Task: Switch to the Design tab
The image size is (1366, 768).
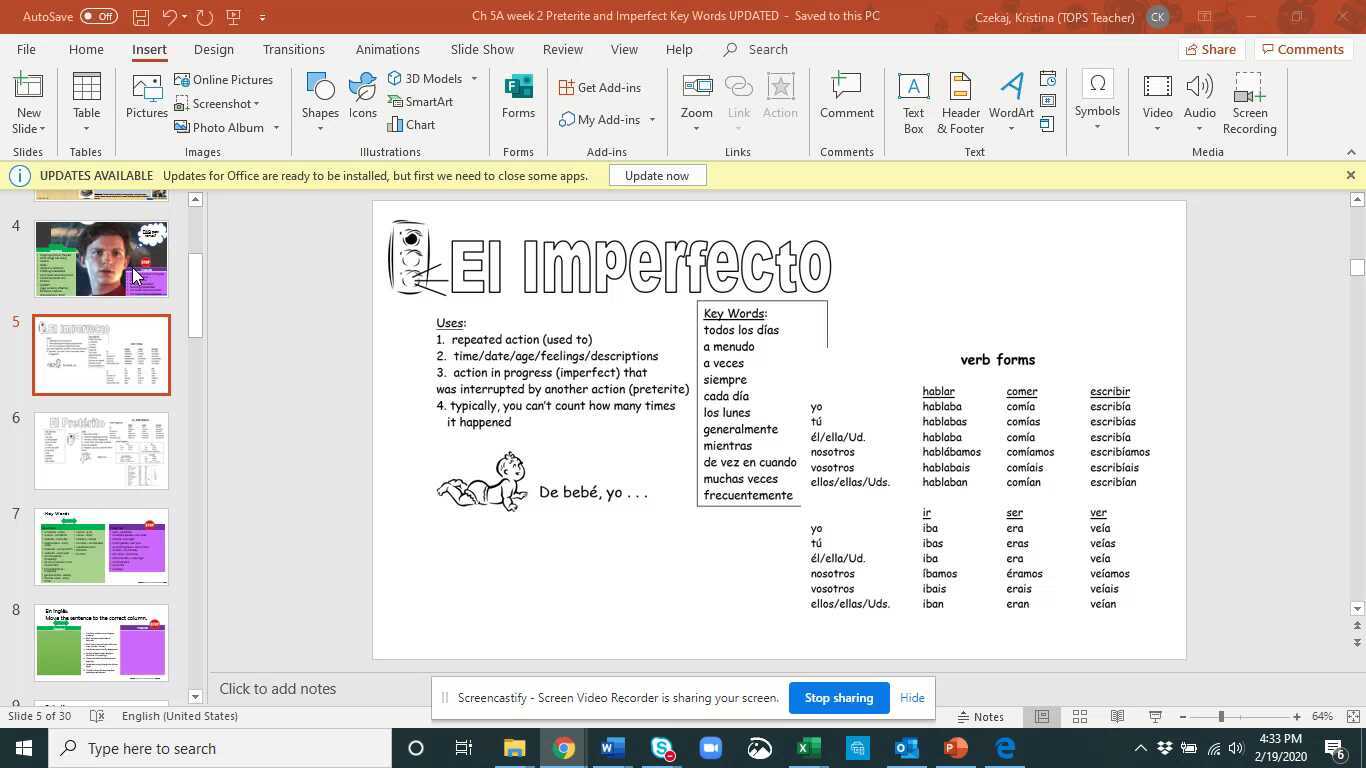Action: [x=213, y=49]
